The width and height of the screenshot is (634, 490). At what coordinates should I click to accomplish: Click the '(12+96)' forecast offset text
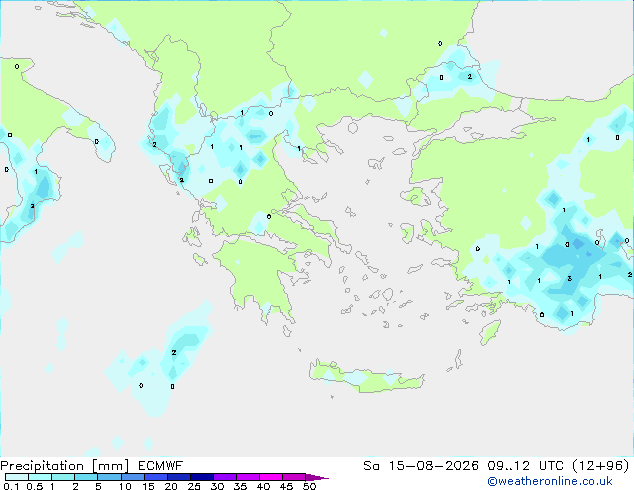600,465
